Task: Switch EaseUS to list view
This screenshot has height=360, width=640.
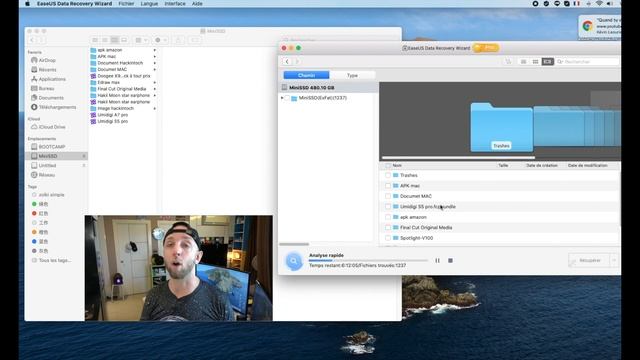Action: (523, 62)
